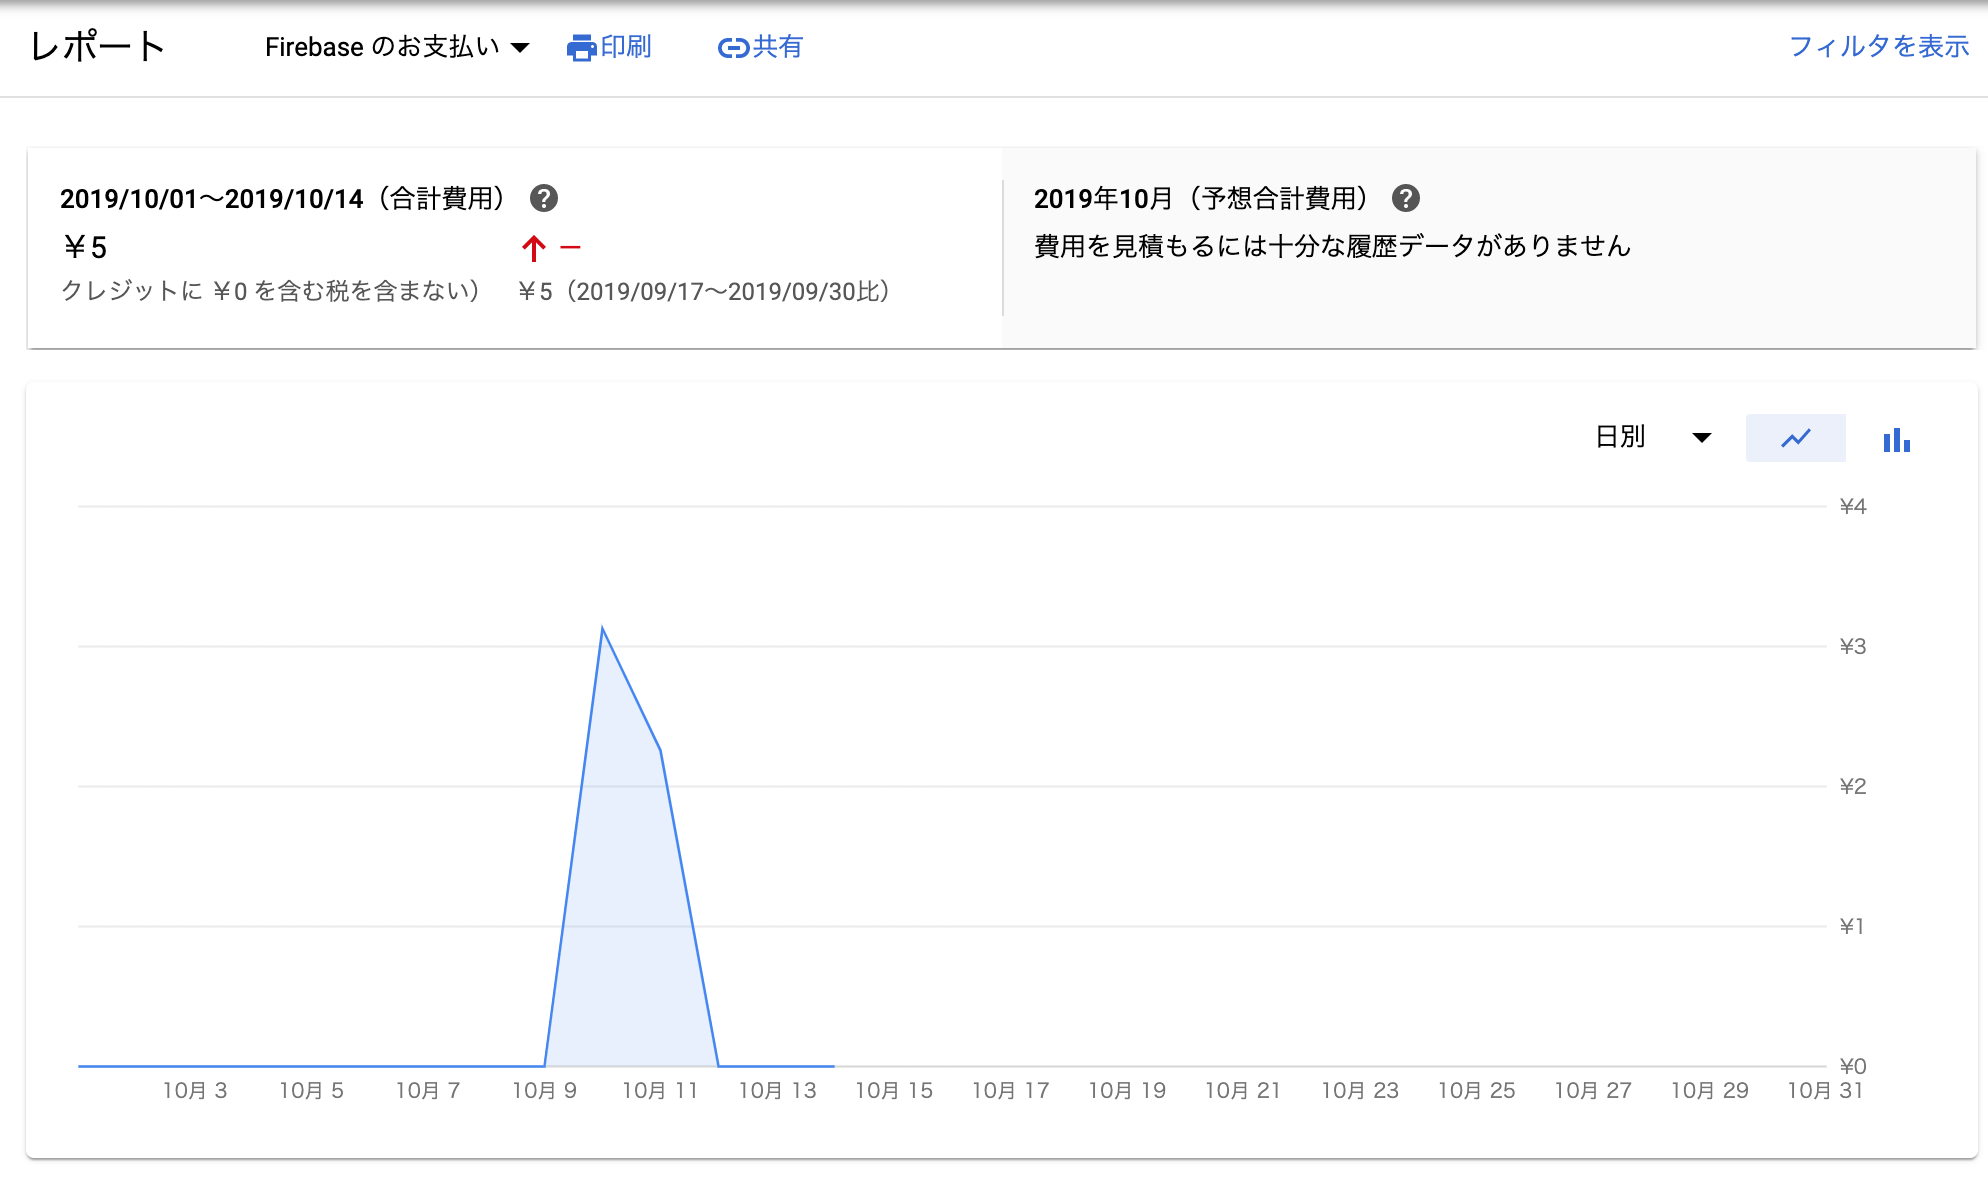The image size is (1988, 1184).
Task: Click the dropdown arrow next to 日別
Action: [1702, 437]
